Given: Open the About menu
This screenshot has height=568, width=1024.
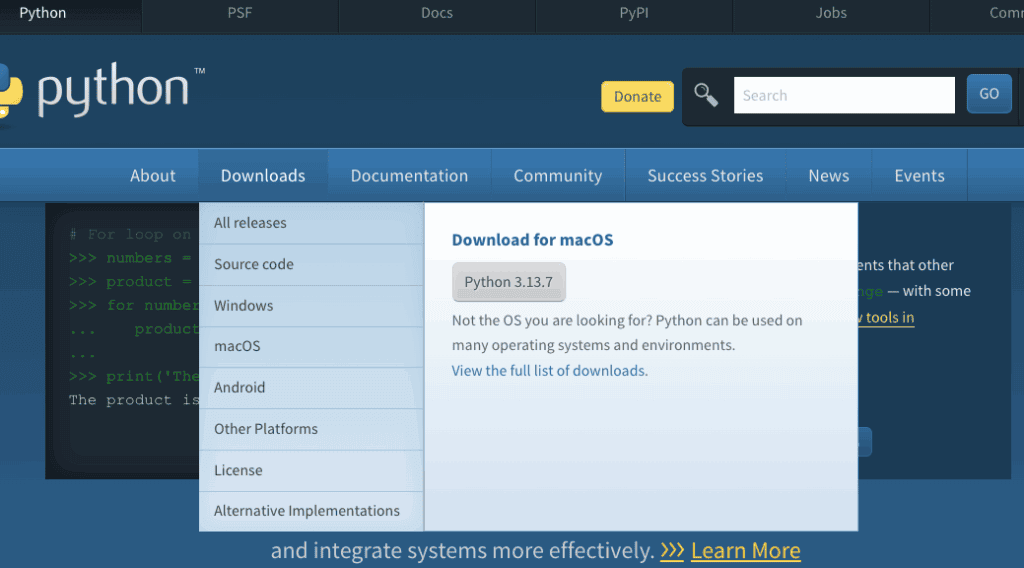Looking at the screenshot, I should [x=153, y=176].
